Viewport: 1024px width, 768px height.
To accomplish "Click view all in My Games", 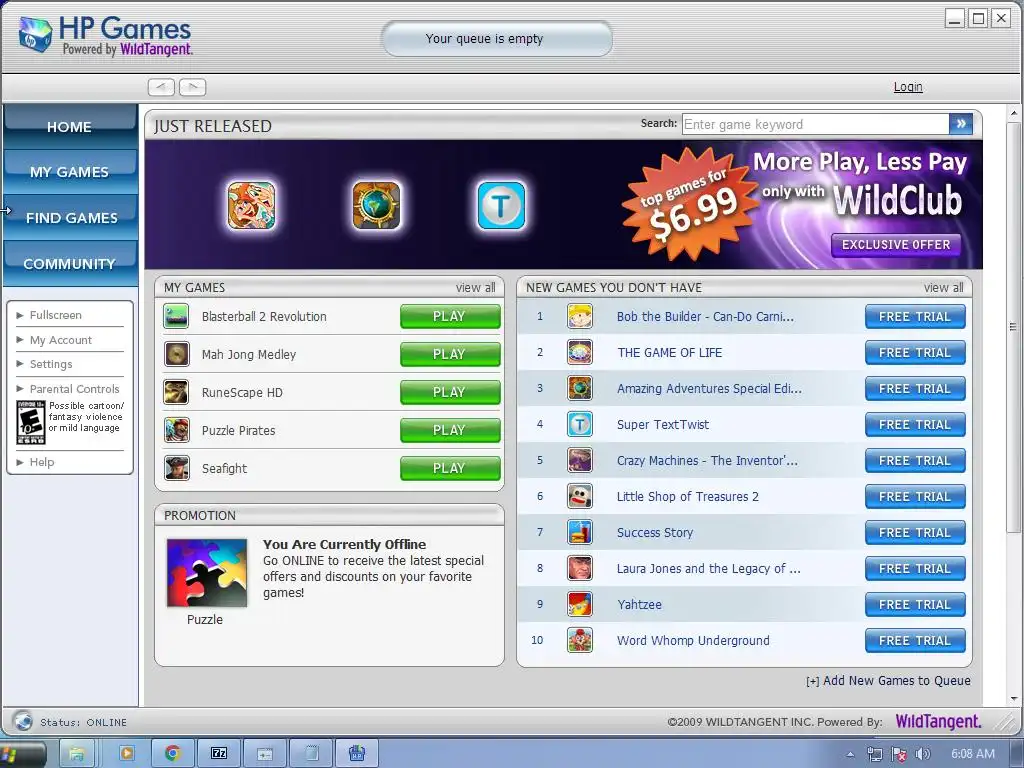I will (475, 287).
